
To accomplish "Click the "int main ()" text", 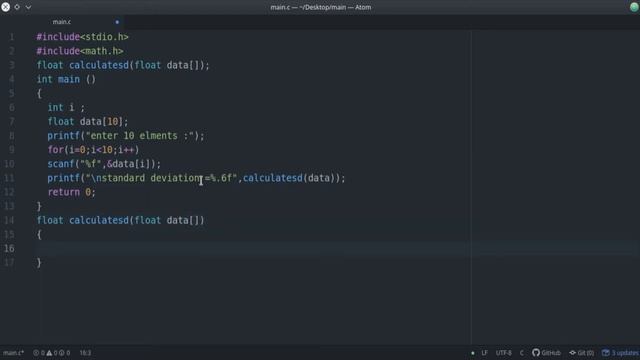I will pos(66,79).
